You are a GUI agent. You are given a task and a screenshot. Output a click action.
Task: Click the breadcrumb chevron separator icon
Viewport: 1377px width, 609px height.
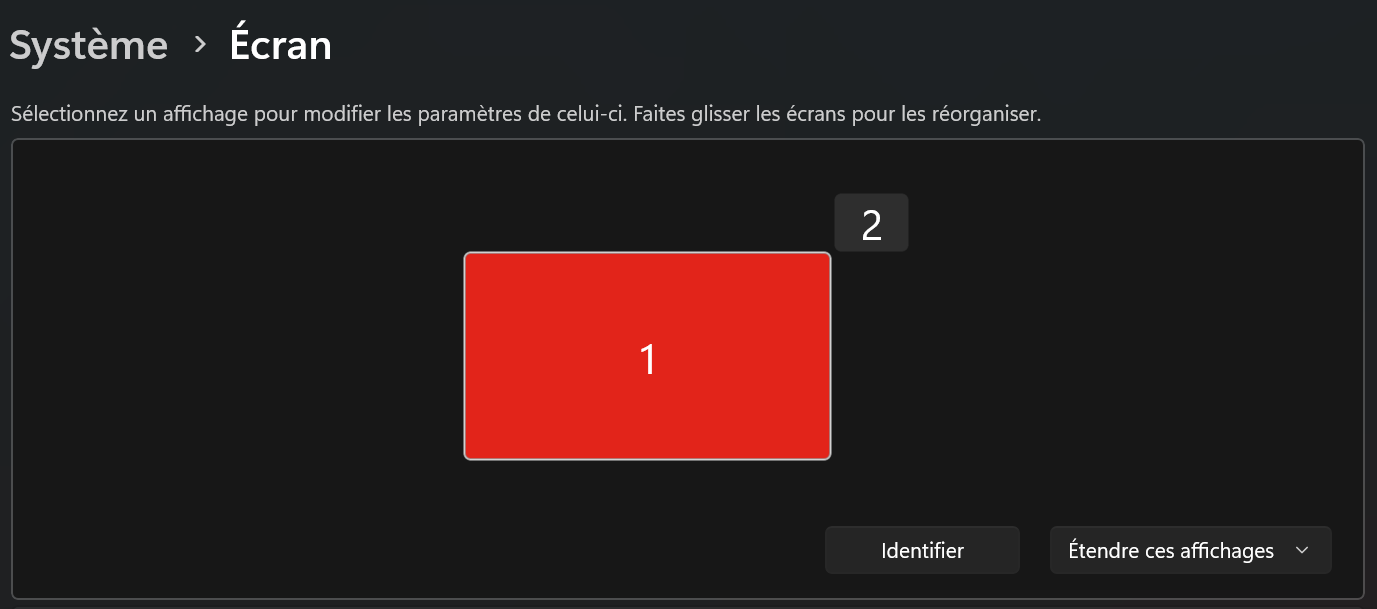click(200, 45)
